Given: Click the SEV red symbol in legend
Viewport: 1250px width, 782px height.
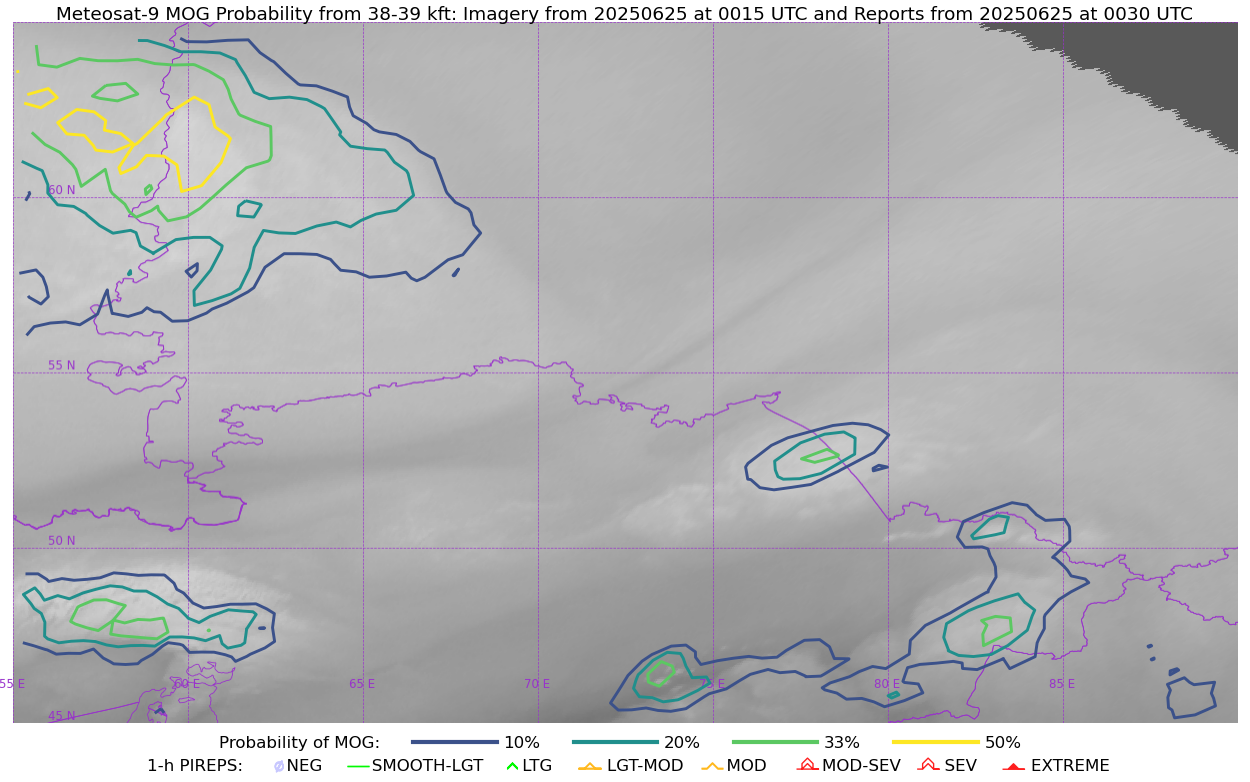Looking at the screenshot, I should pos(928,765).
